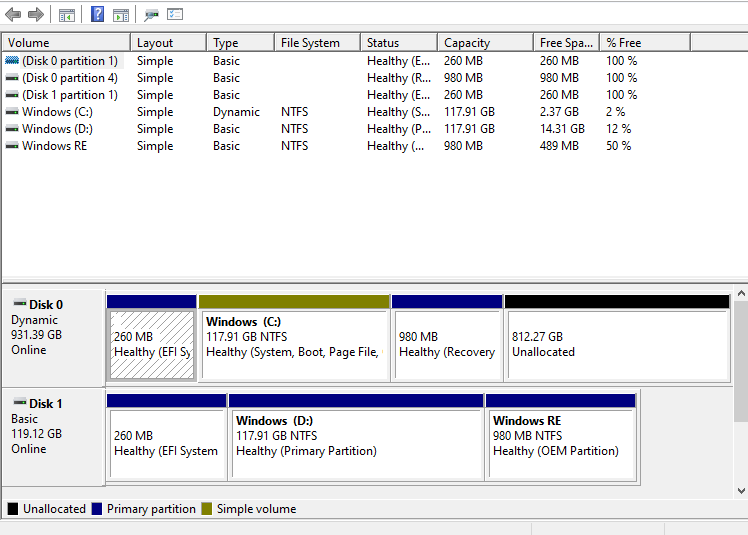Click scroll up arrow in disk pane
Screen dimensions: 748x535
pos(741,294)
